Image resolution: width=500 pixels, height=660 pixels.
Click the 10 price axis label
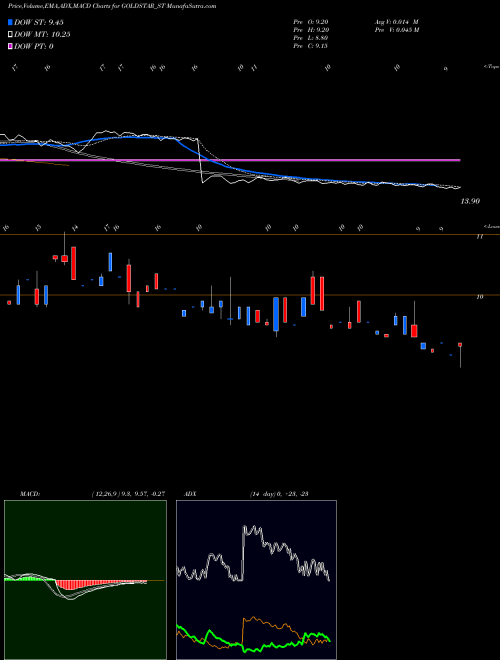coord(479,297)
